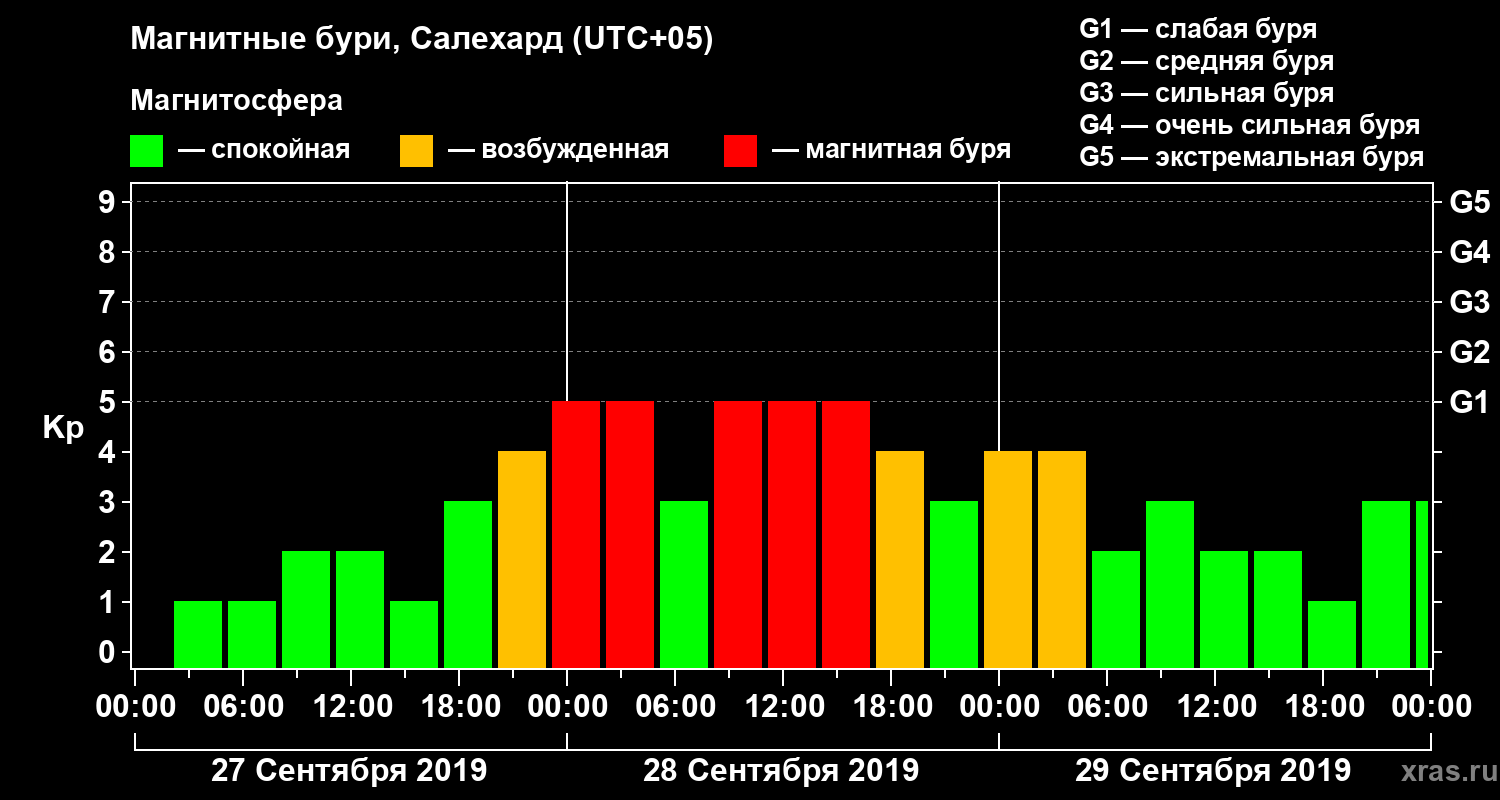Click the first '00:00' label starting 27 September

[x=135, y=706]
